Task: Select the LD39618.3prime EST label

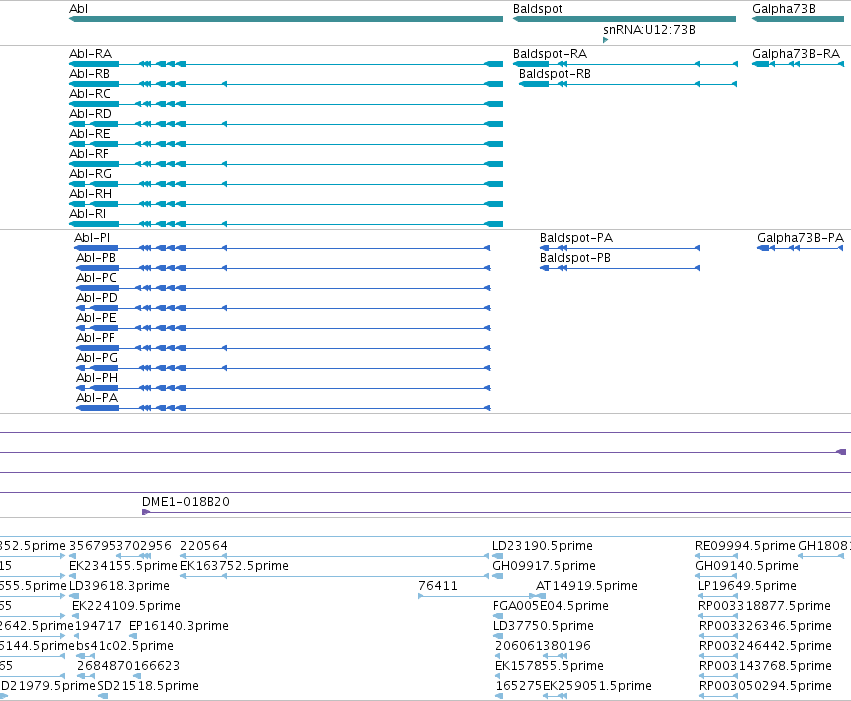Action: click(119, 586)
